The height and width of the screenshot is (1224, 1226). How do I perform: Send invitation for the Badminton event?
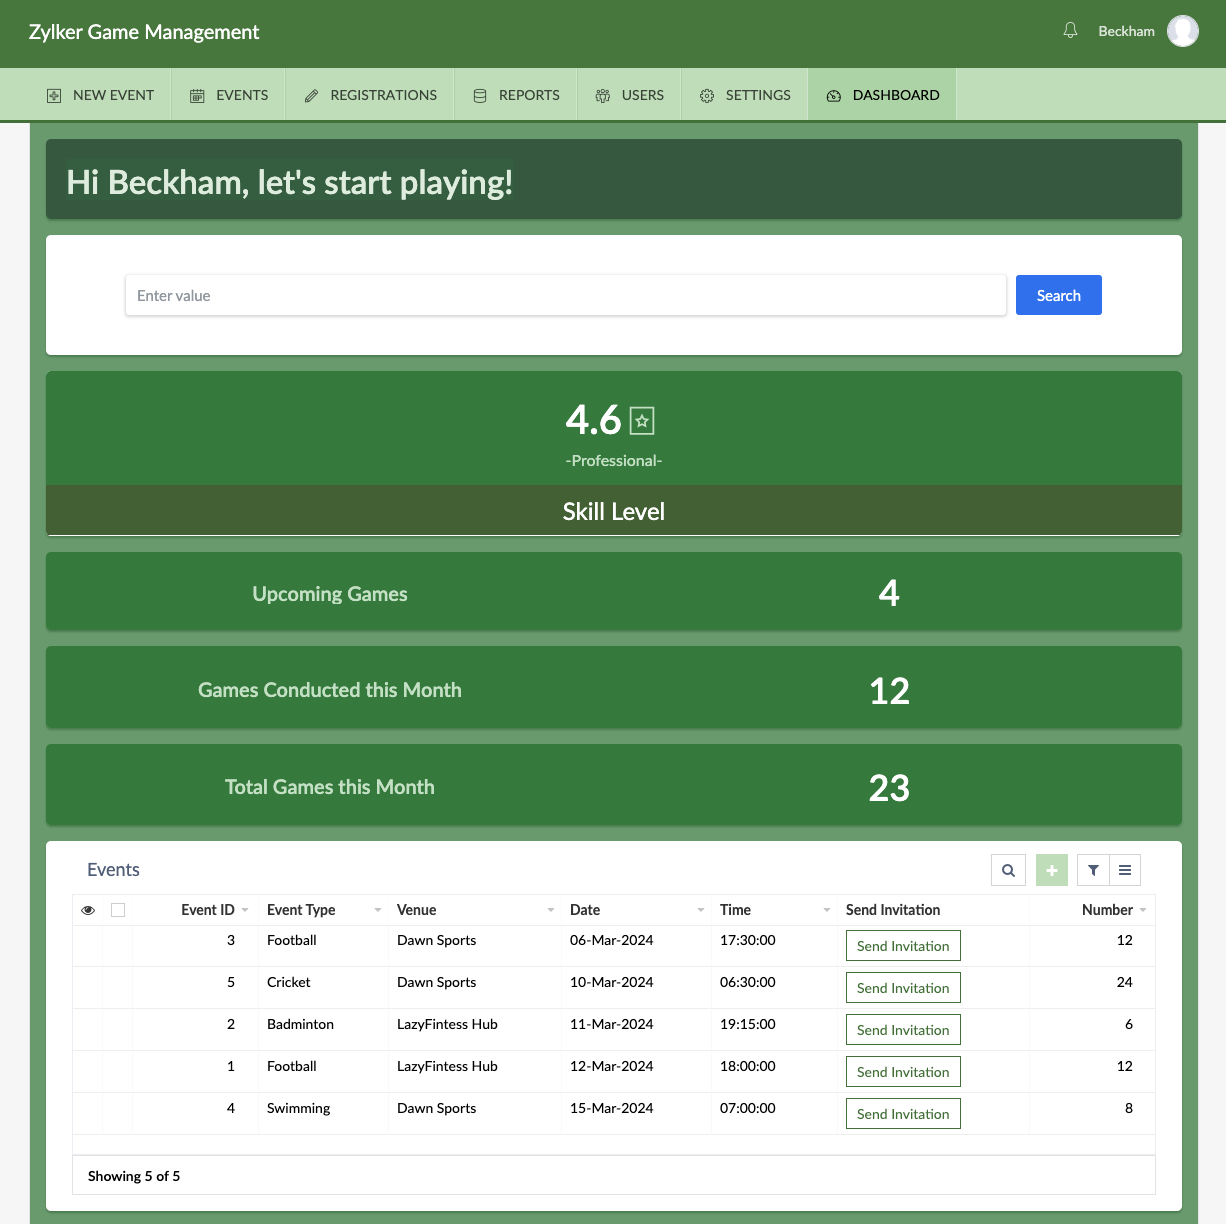click(x=903, y=1030)
